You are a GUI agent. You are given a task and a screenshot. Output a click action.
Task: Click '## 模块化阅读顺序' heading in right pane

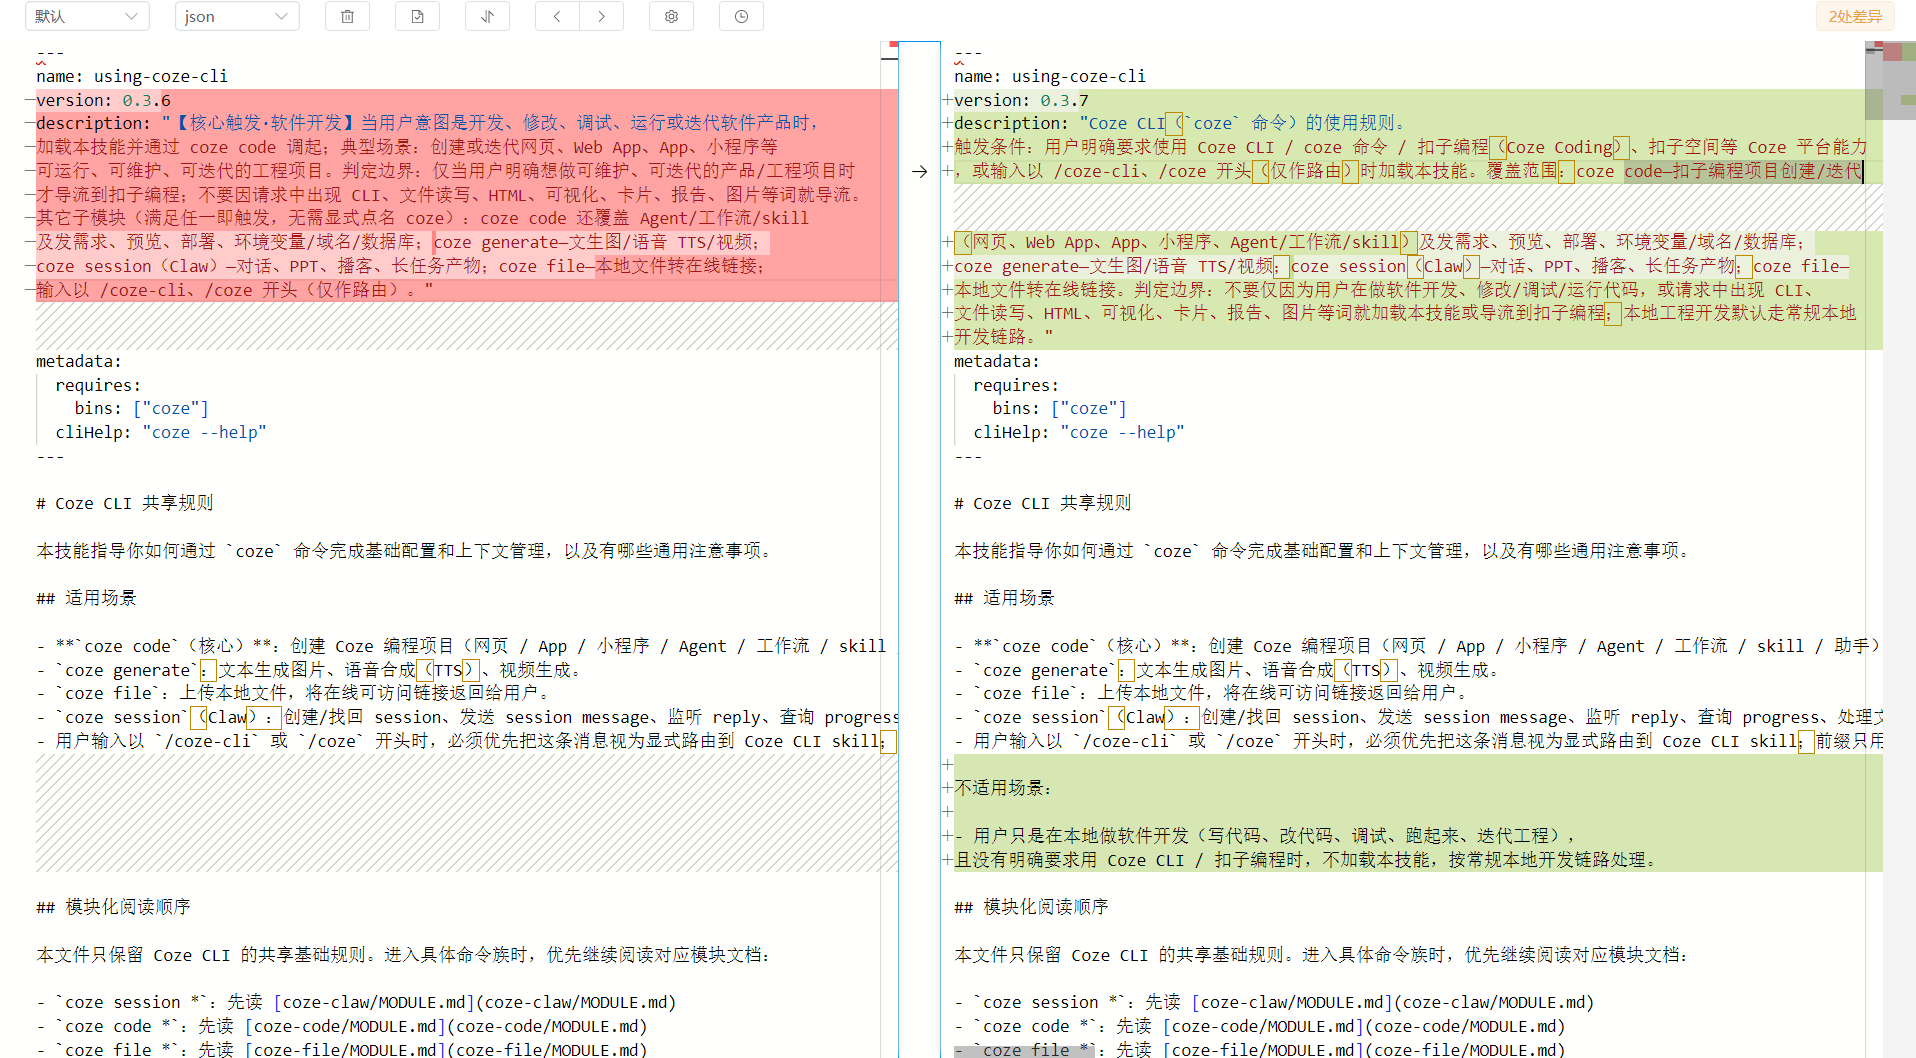tap(1031, 907)
